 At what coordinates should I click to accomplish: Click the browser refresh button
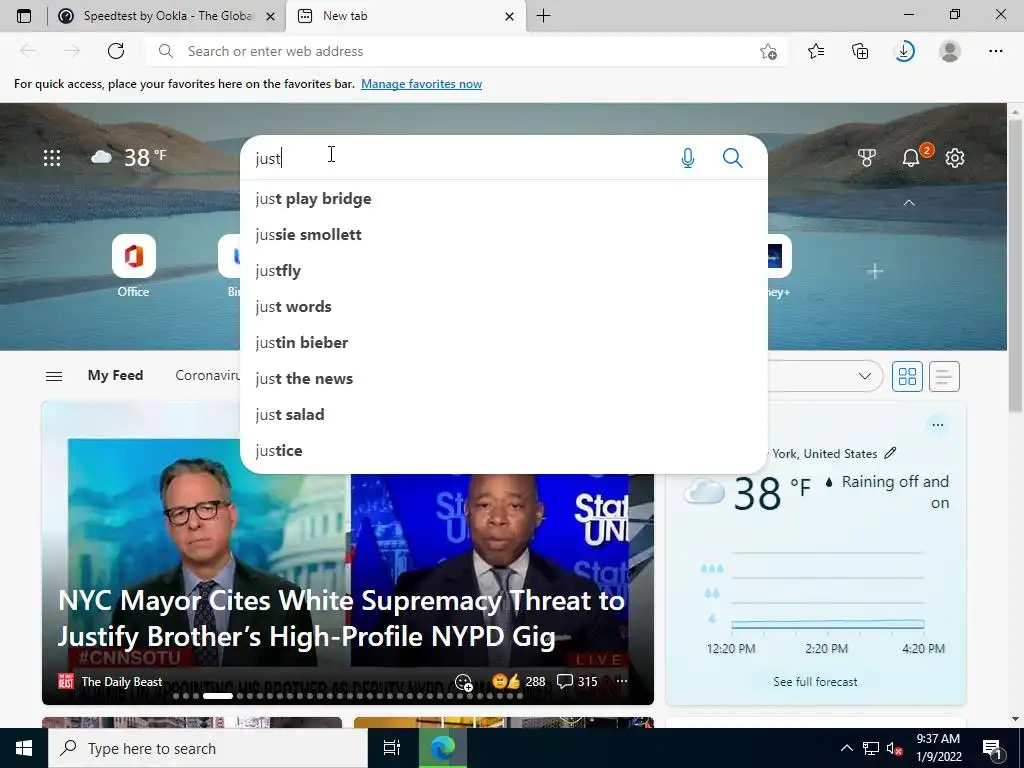(x=116, y=51)
